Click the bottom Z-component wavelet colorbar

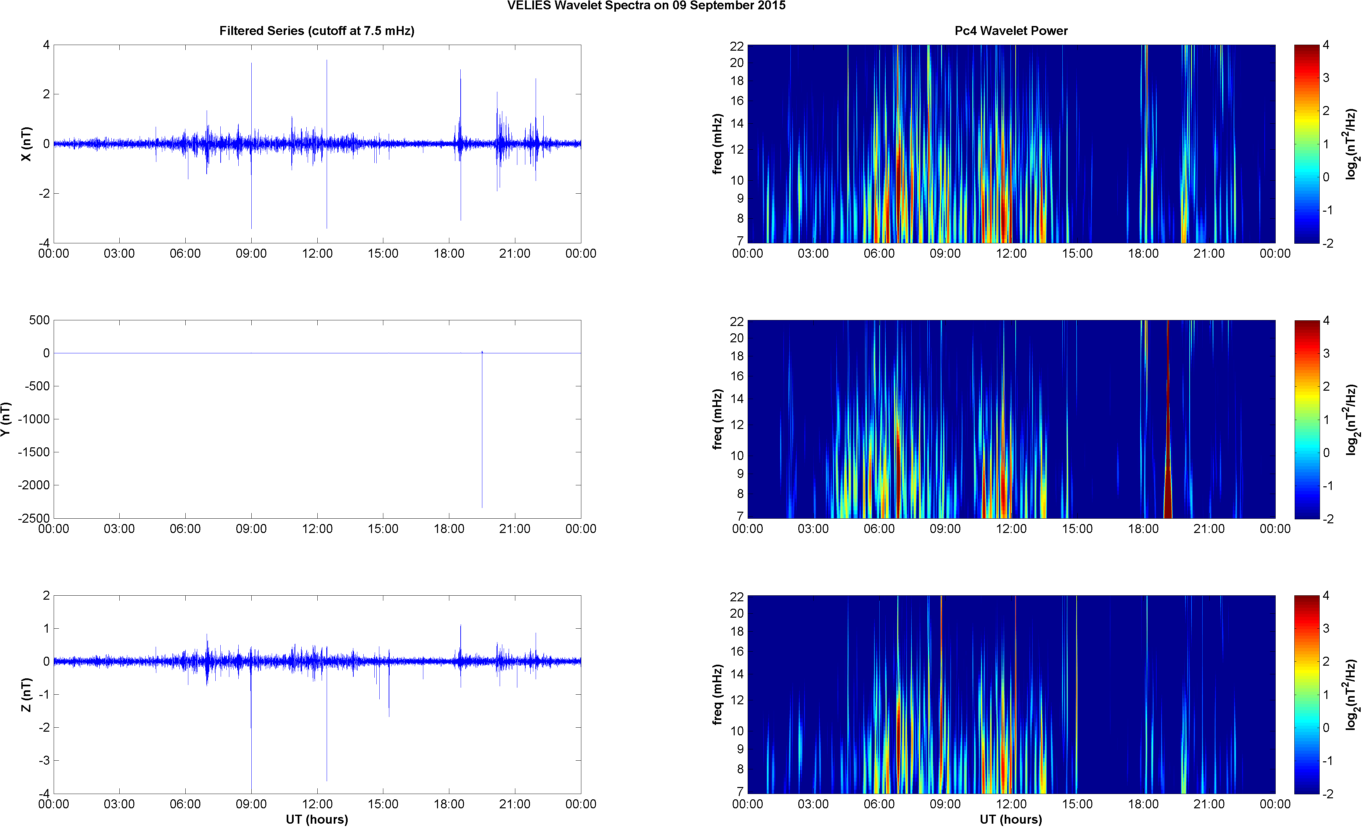point(1307,694)
